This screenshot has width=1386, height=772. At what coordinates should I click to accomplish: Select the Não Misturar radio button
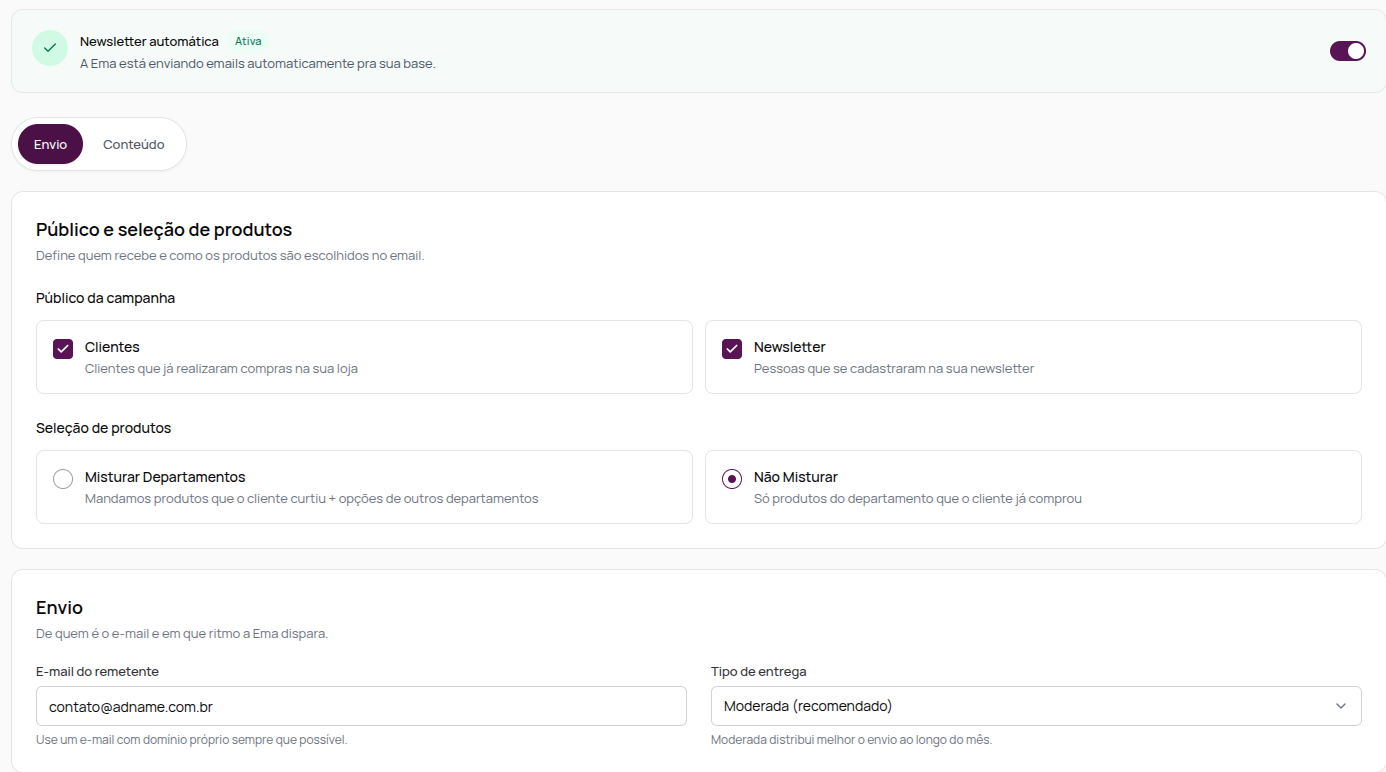[x=732, y=478]
